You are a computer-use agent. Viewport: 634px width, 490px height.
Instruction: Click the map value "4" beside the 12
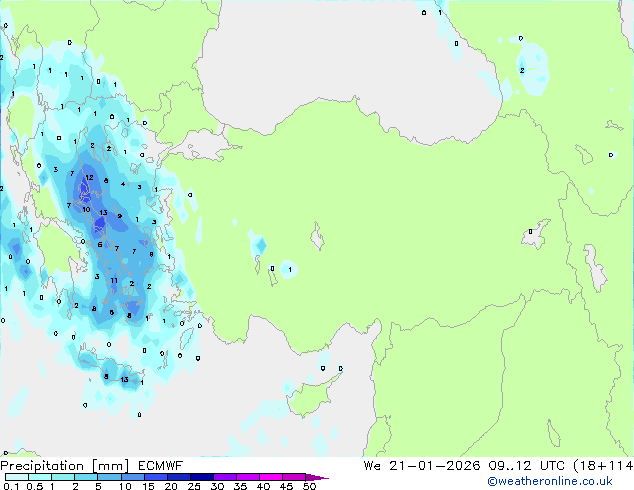pyautogui.click(x=123, y=184)
